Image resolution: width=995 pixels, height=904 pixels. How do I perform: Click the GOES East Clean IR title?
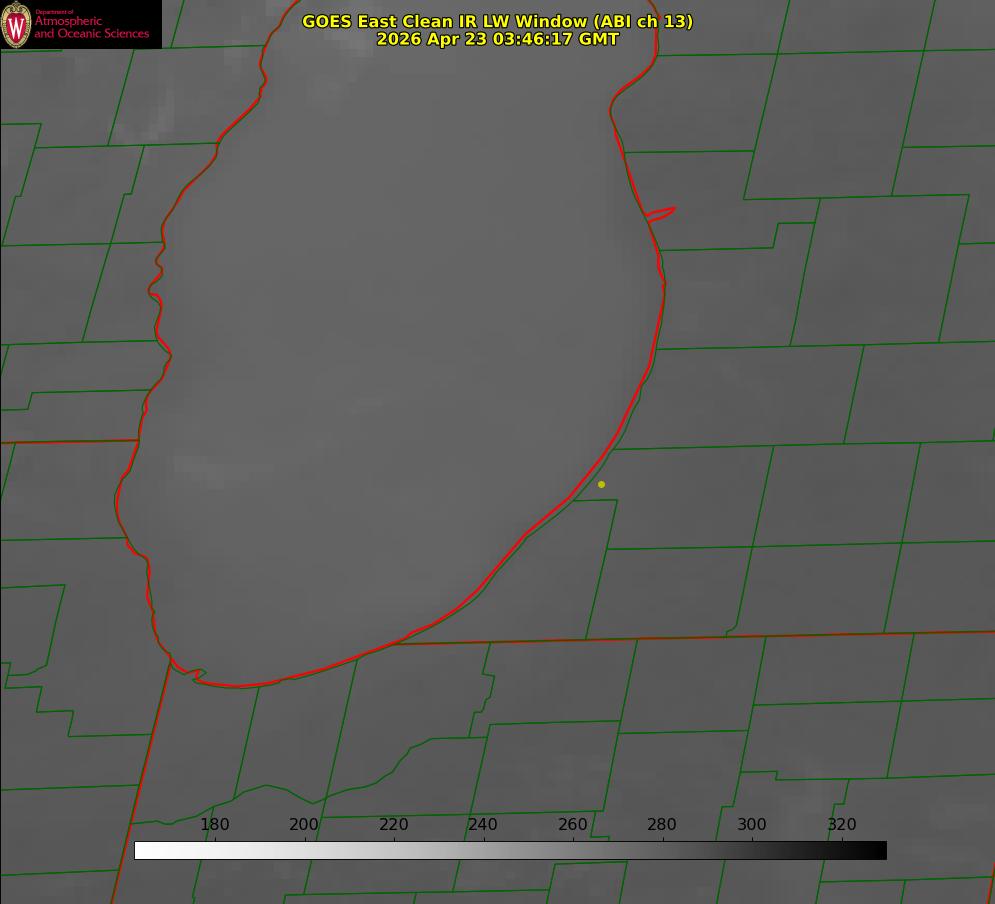click(498, 21)
